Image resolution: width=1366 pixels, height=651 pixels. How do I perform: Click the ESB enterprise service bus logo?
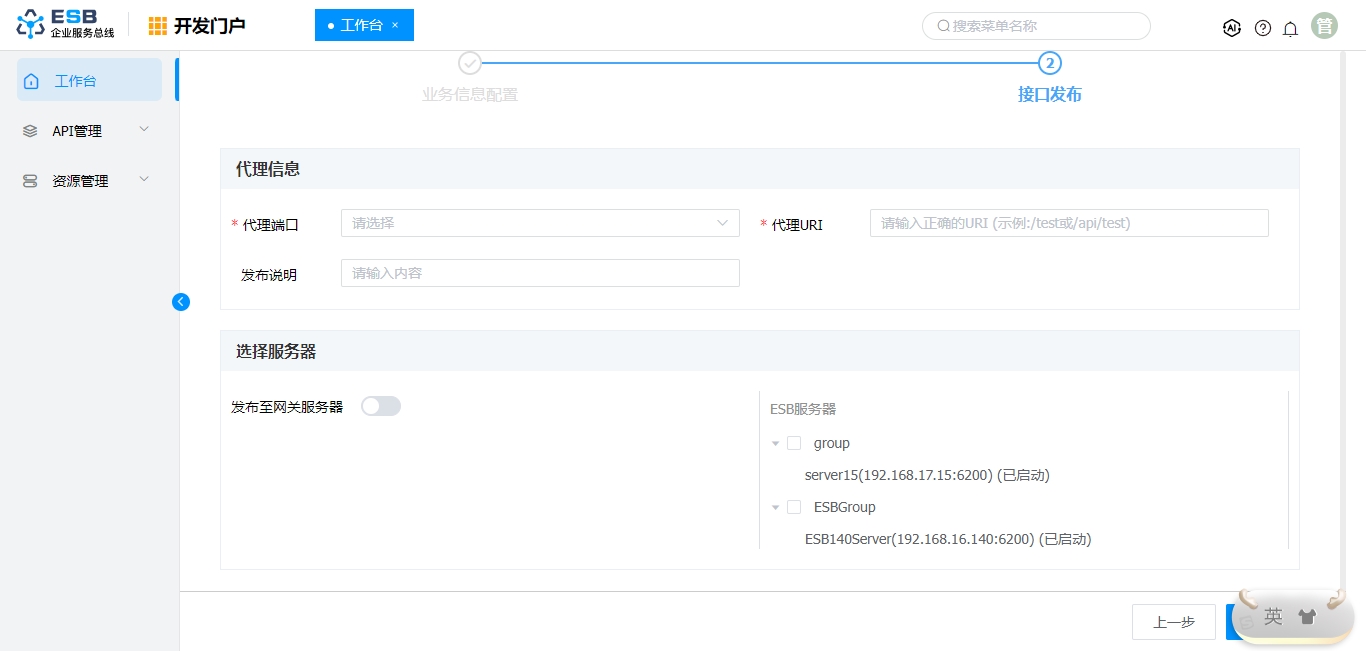tap(66, 25)
